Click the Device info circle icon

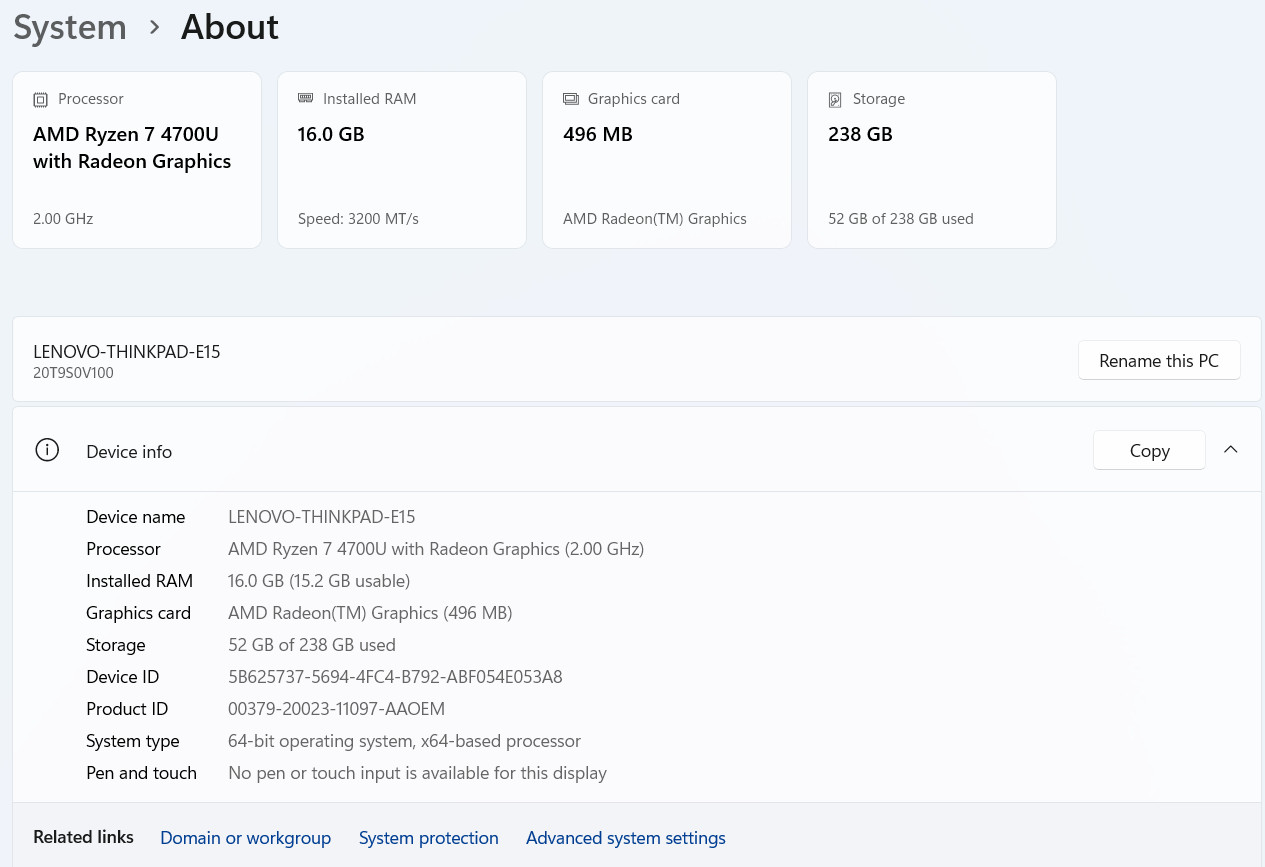[47, 450]
